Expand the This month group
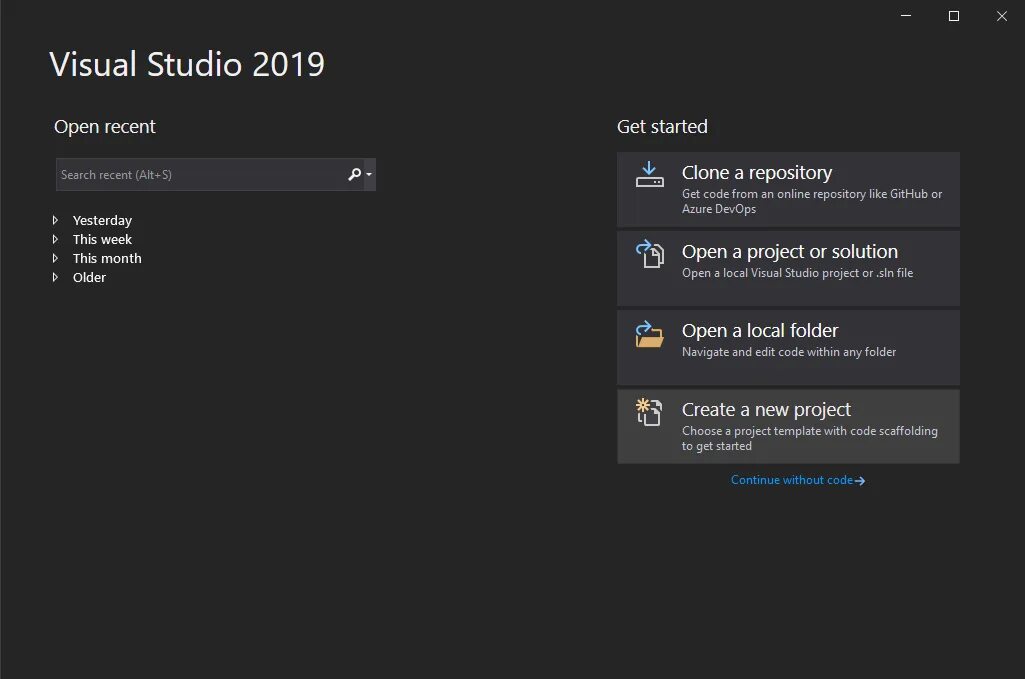 coord(56,258)
